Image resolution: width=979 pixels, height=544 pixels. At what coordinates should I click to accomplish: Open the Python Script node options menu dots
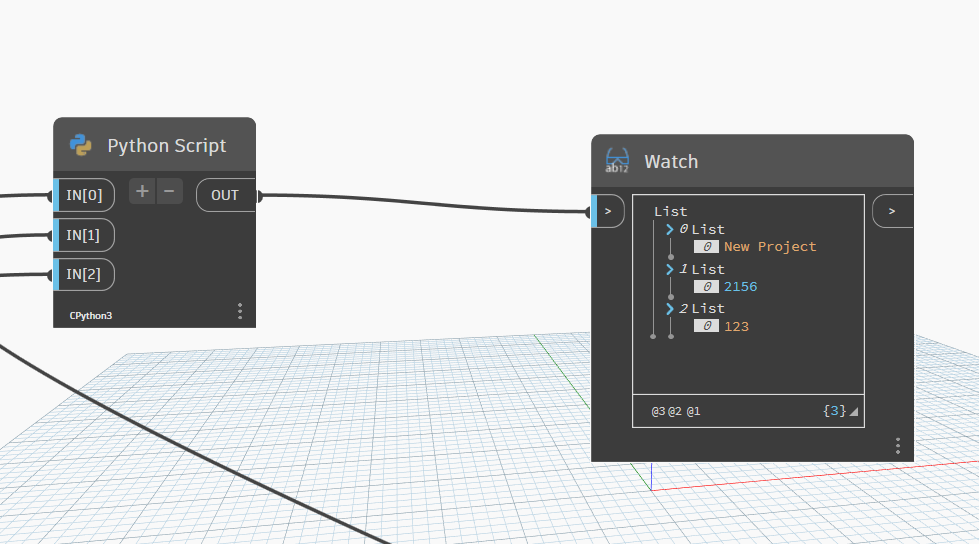point(240,311)
